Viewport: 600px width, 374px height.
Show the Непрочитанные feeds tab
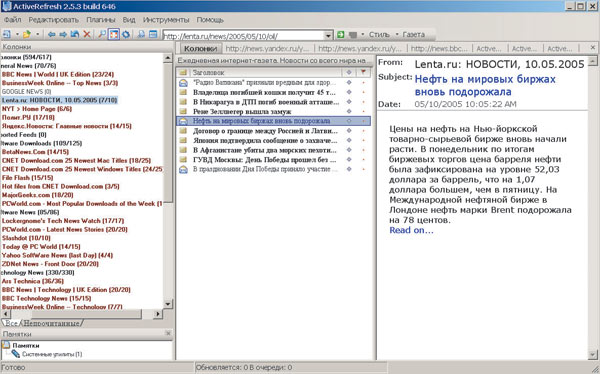point(52,323)
